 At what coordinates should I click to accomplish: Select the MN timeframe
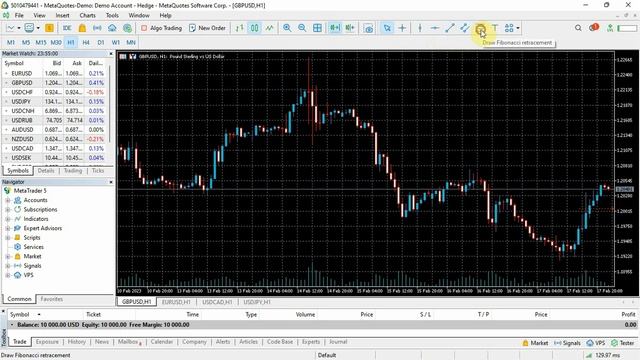[x=131, y=42]
